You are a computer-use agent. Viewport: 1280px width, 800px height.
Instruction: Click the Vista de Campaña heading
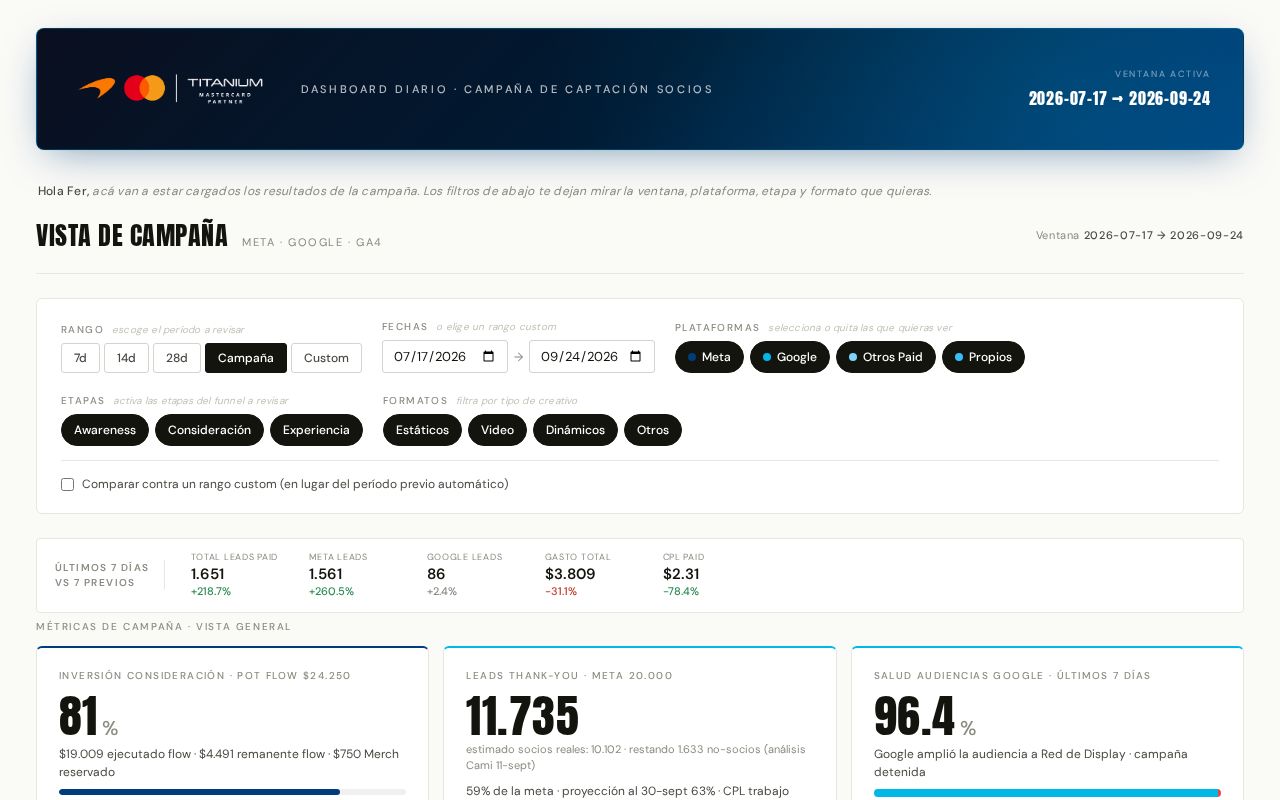[x=132, y=236]
